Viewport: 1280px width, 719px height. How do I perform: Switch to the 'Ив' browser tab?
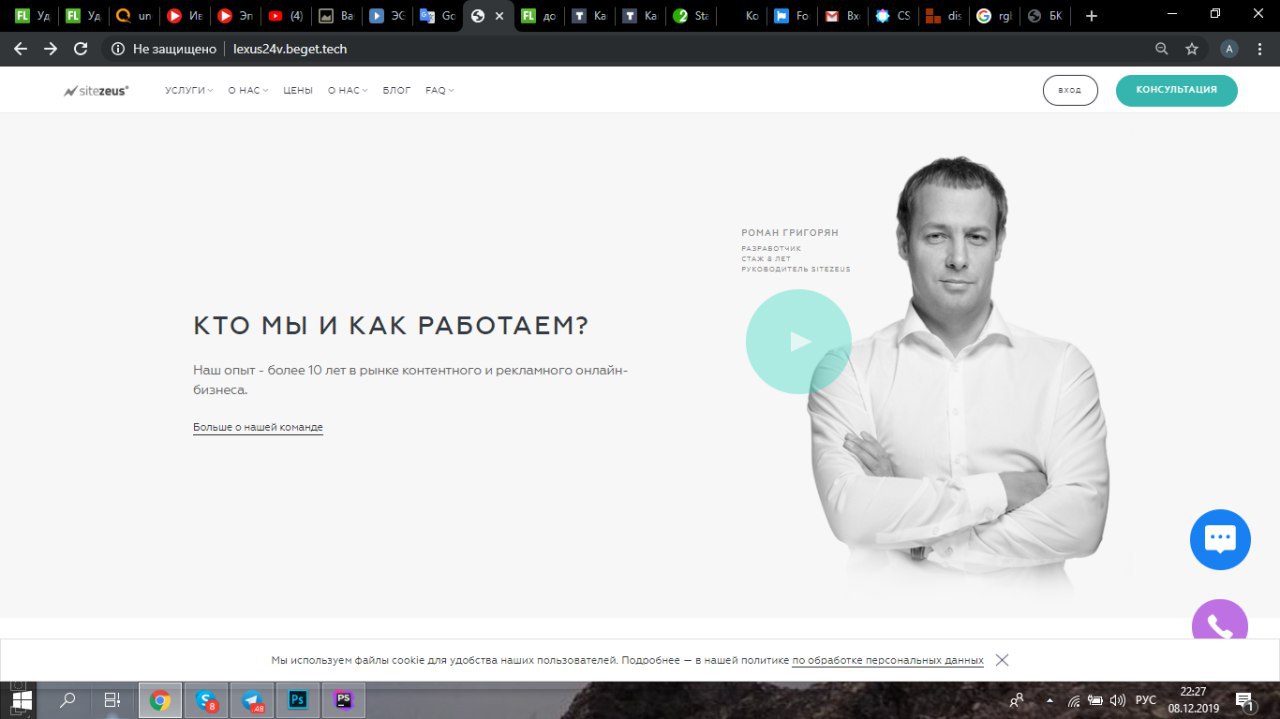(x=185, y=16)
